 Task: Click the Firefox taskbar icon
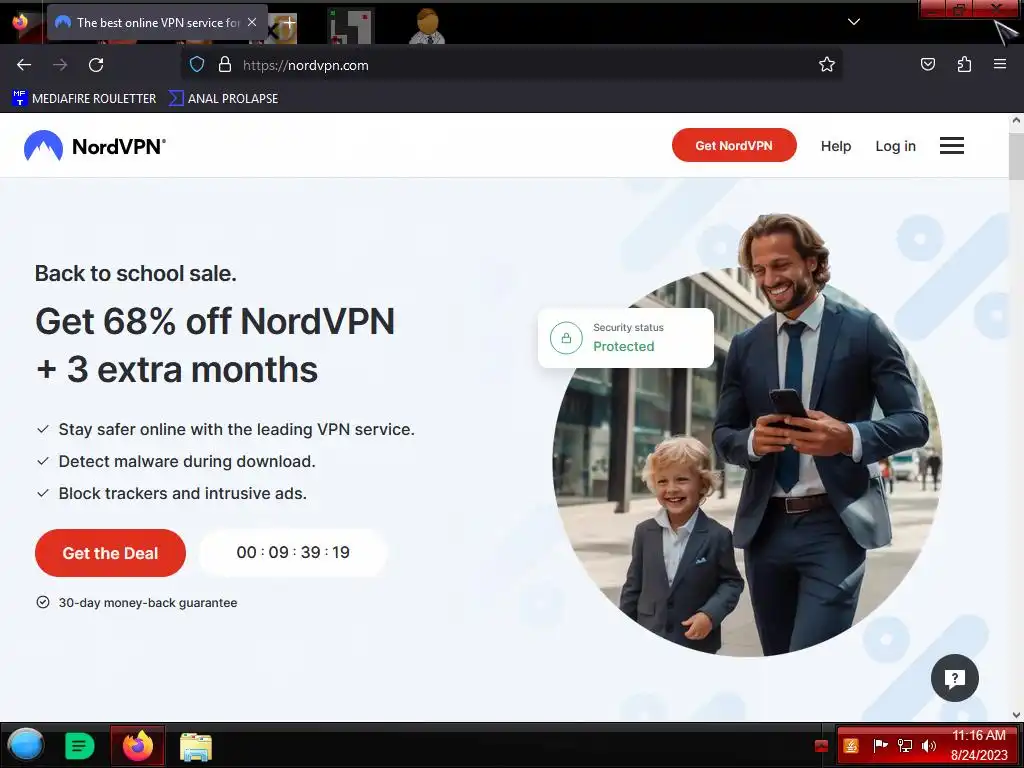(137, 746)
